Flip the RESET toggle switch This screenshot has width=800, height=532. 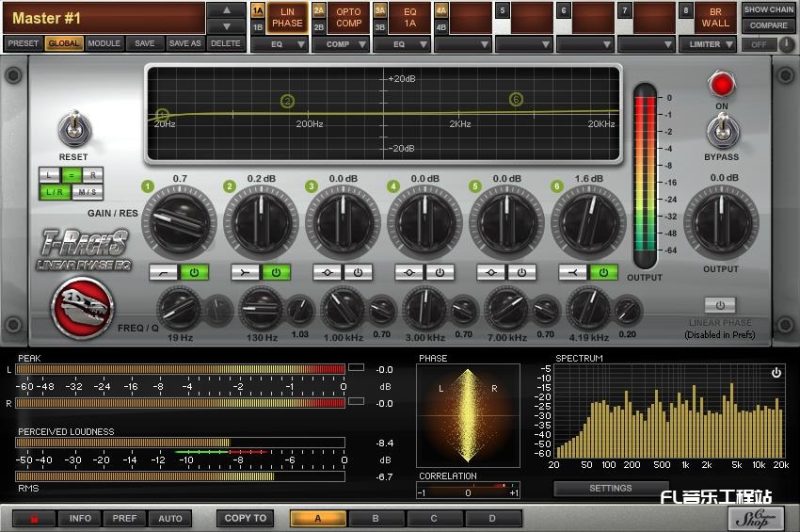(x=73, y=130)
